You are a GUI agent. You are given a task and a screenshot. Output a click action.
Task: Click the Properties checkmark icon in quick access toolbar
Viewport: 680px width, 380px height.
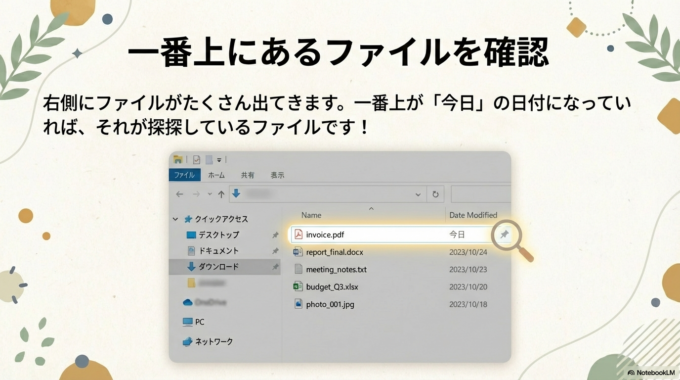pos(196,160)
